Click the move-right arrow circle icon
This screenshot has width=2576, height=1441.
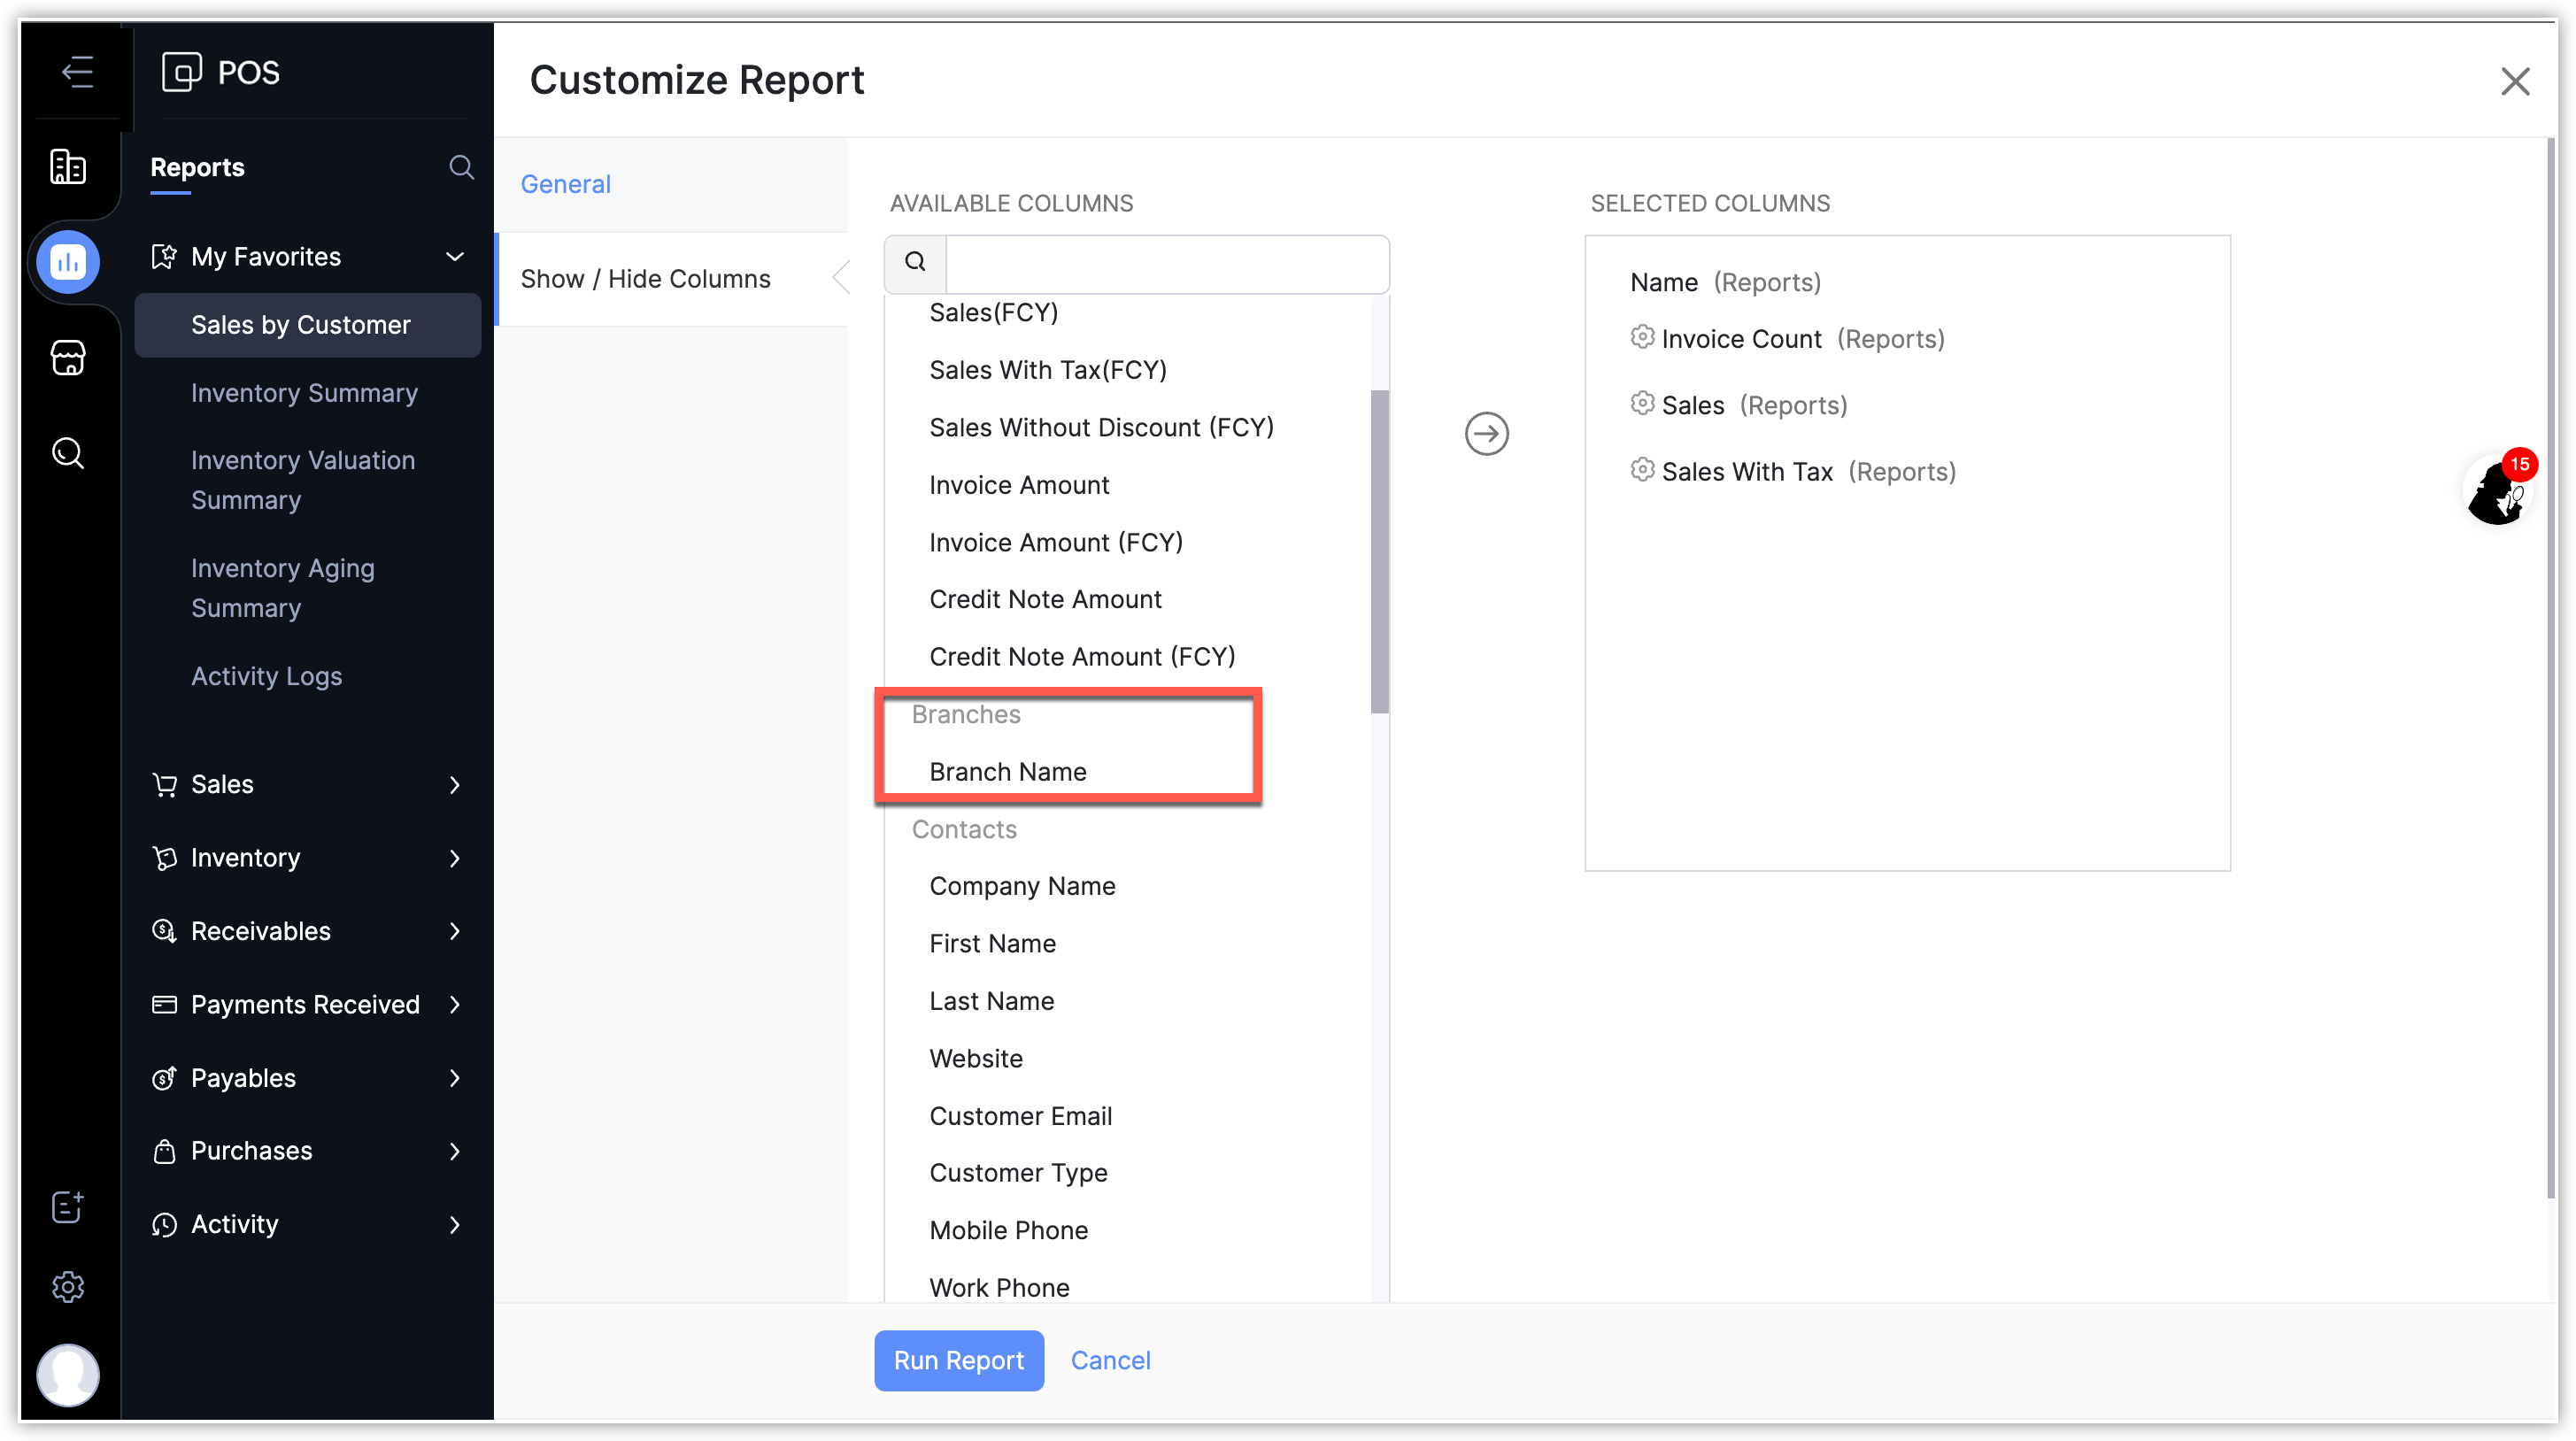[1486, 434]
